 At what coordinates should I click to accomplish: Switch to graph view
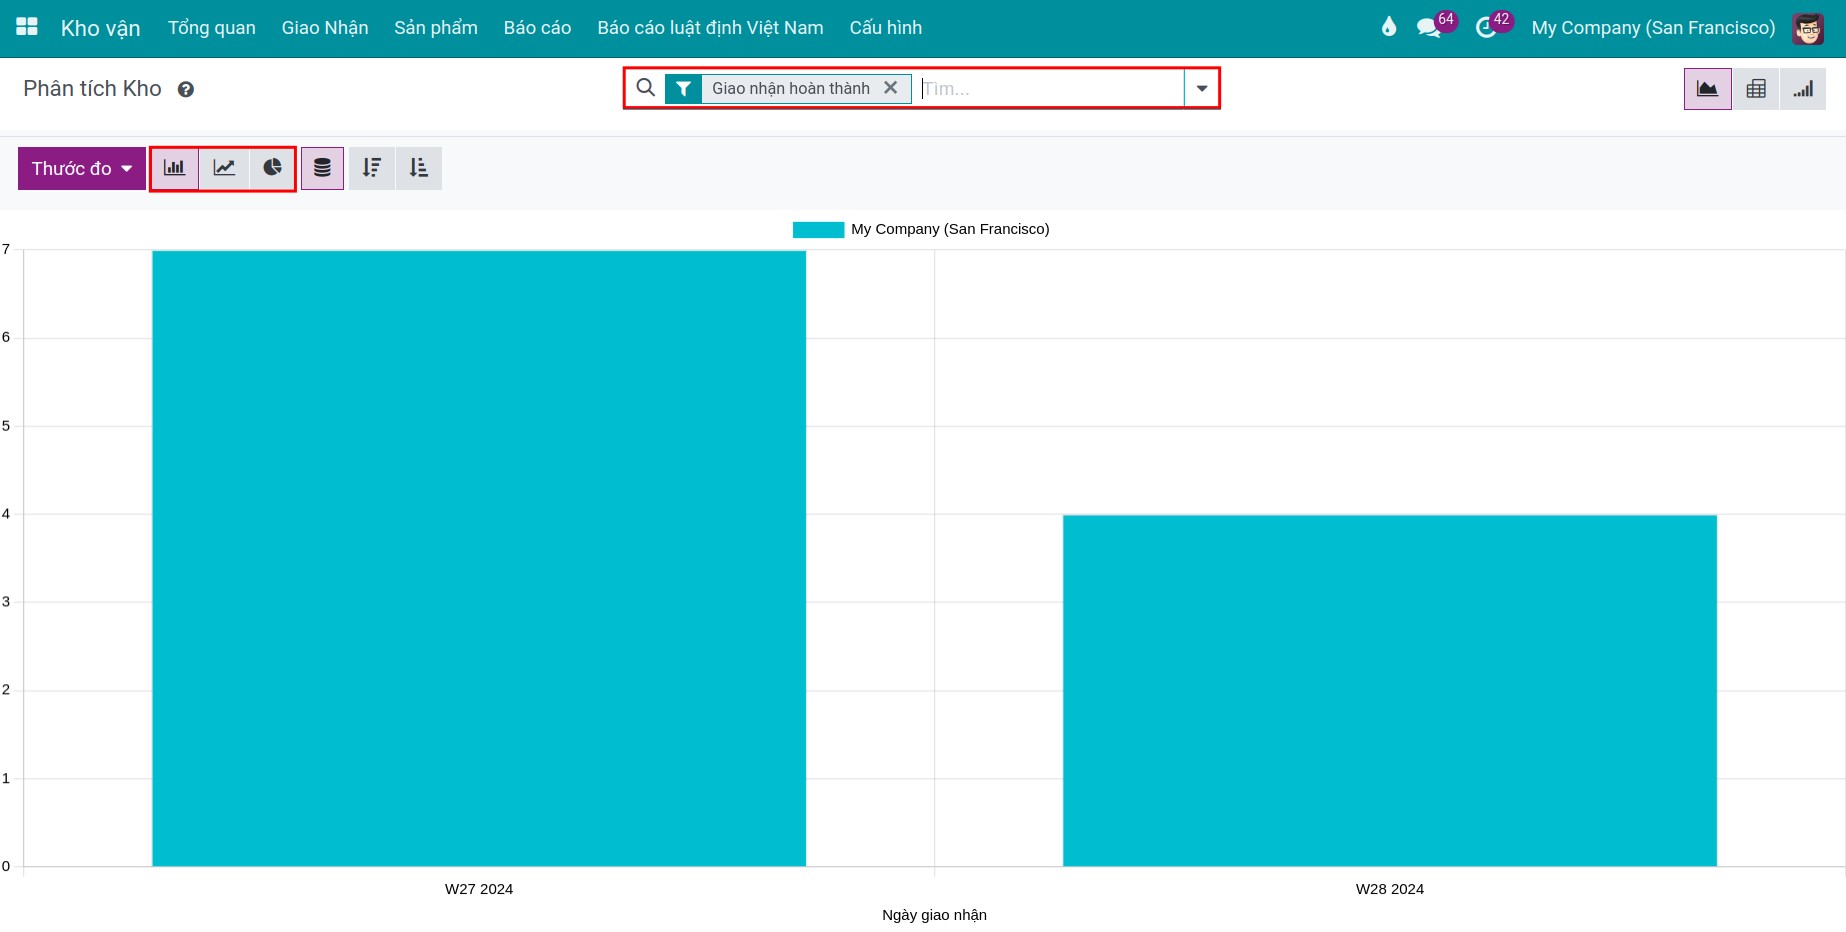1708,89
